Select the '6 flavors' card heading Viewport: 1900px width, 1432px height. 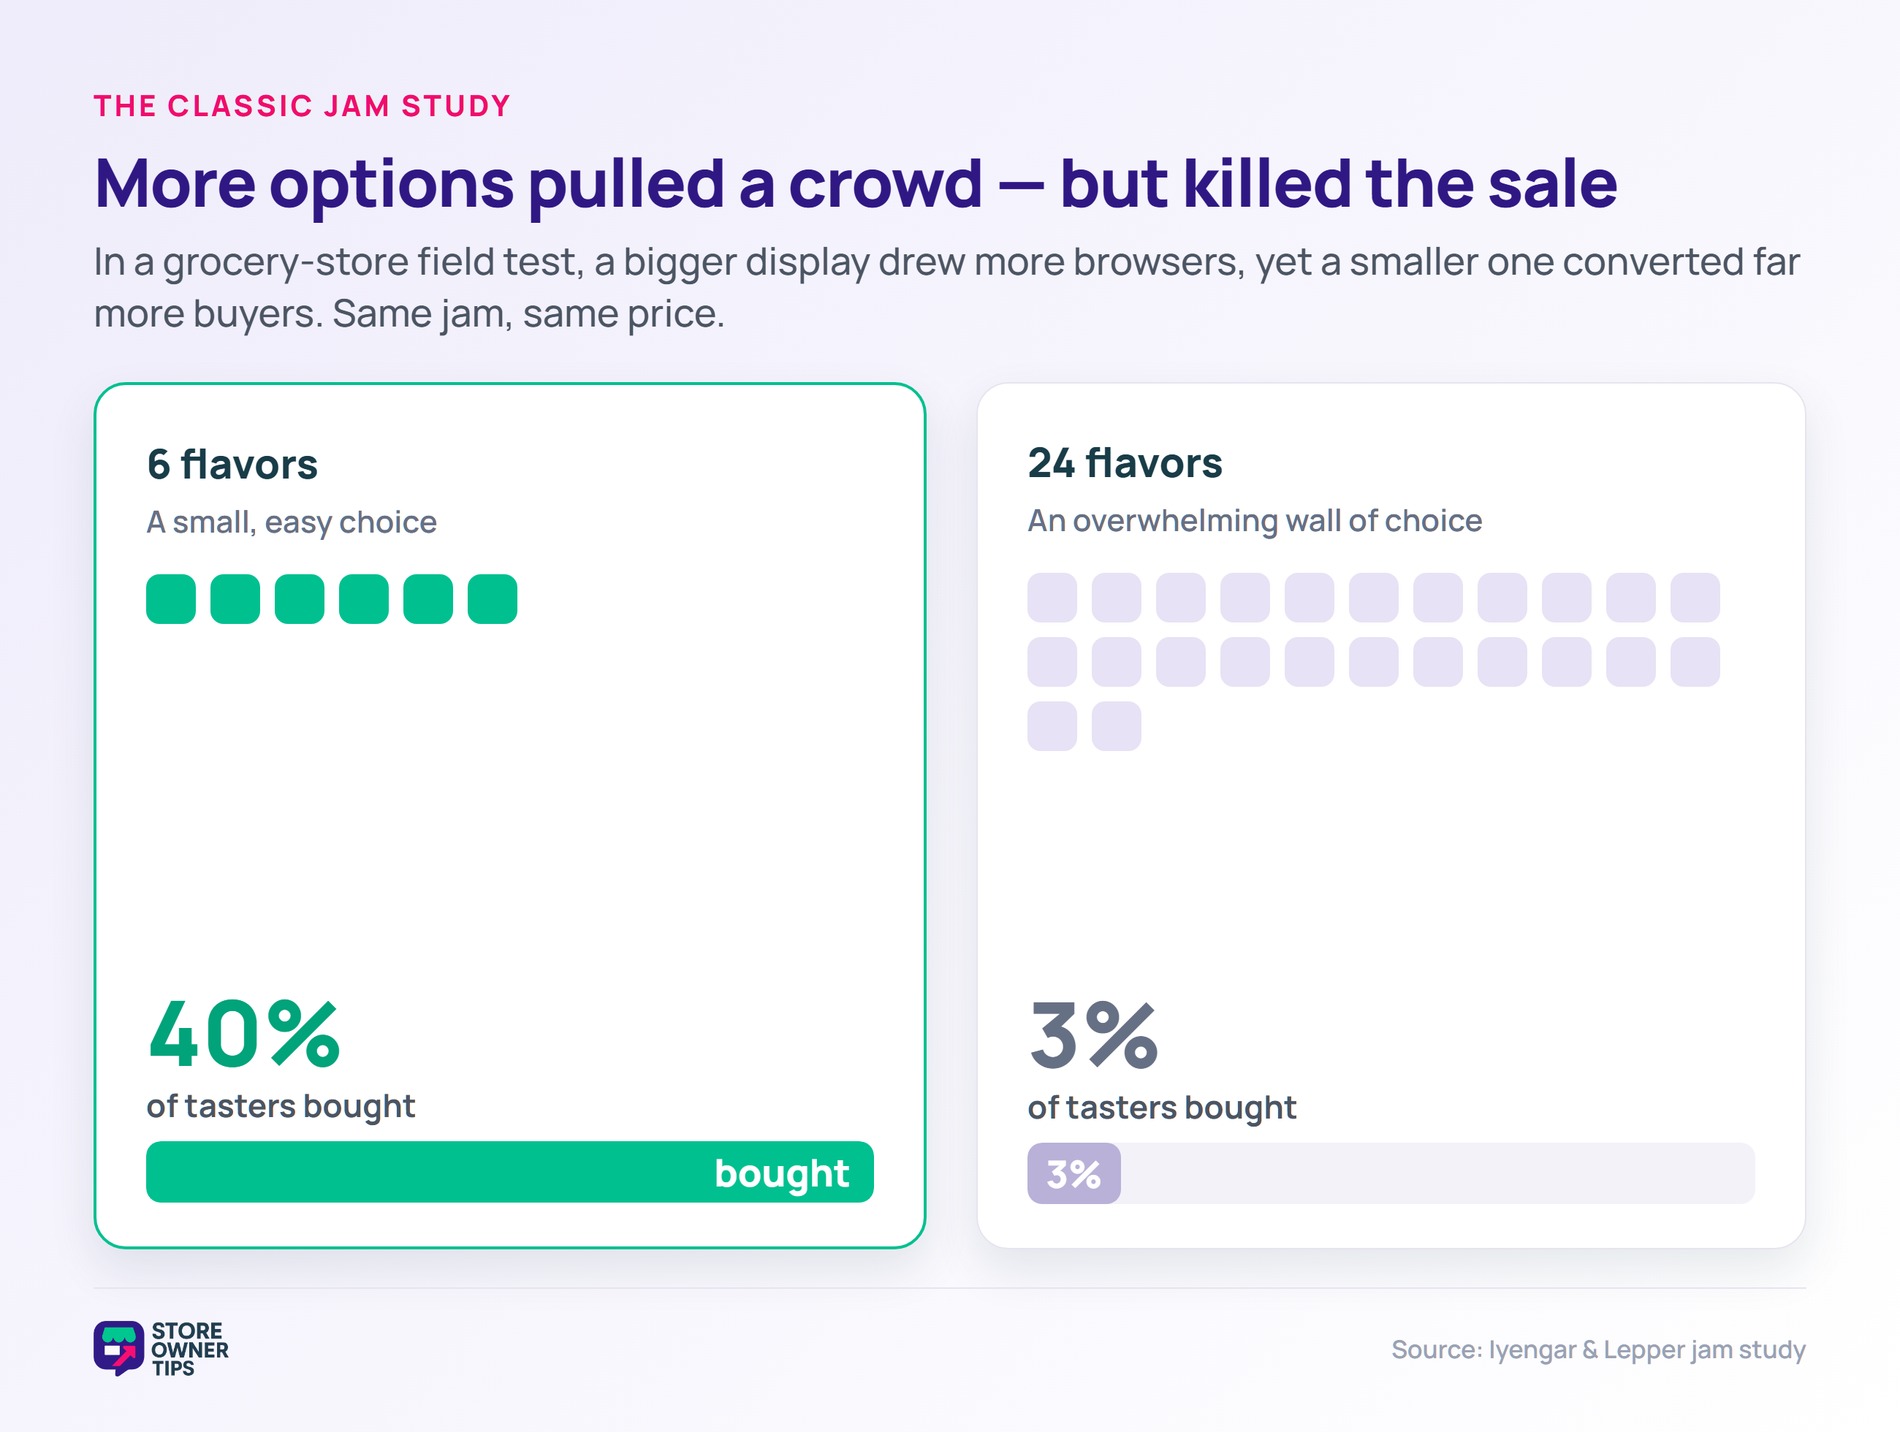[232, 465]
